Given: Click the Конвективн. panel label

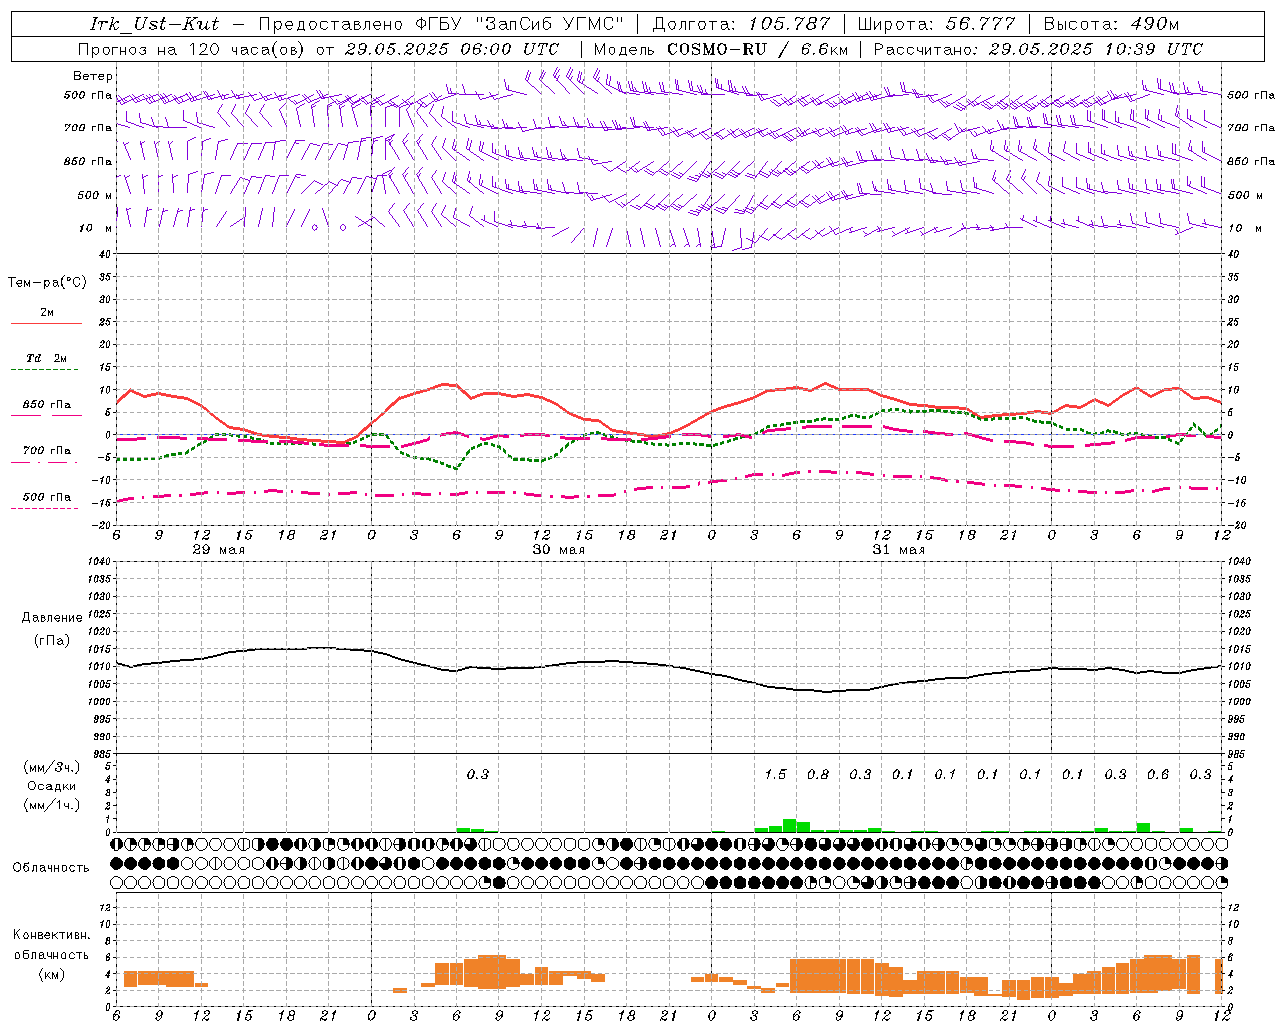Looking at the screenshot, I should (52, 935).
